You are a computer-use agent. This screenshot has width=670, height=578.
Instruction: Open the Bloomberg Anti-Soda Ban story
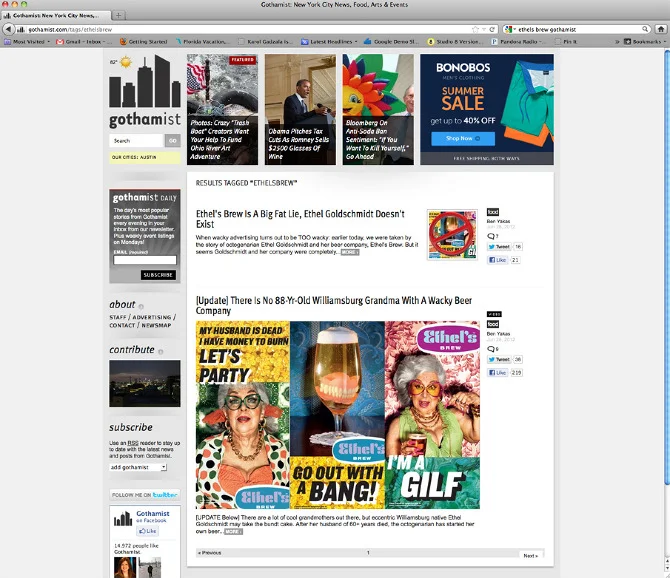pyautogui.click(x=378, y=109)
